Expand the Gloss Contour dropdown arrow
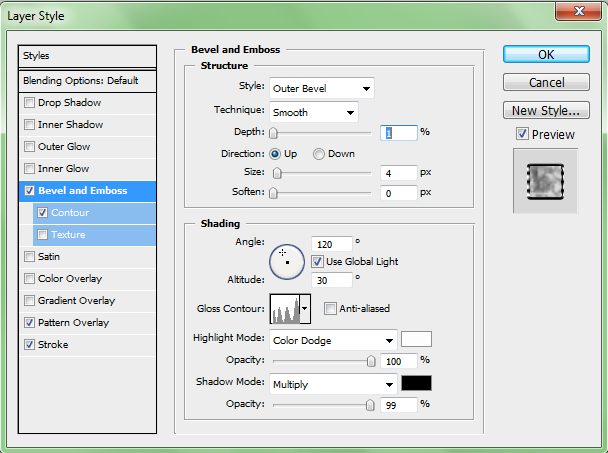 pos(305,309)
